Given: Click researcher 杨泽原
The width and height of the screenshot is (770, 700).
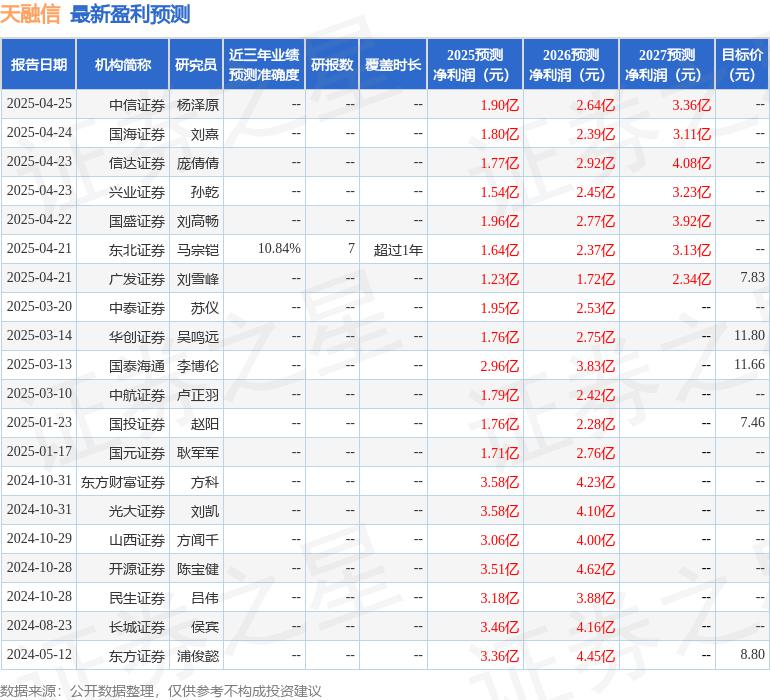Looking at the screenshot, I should point(197,105).
